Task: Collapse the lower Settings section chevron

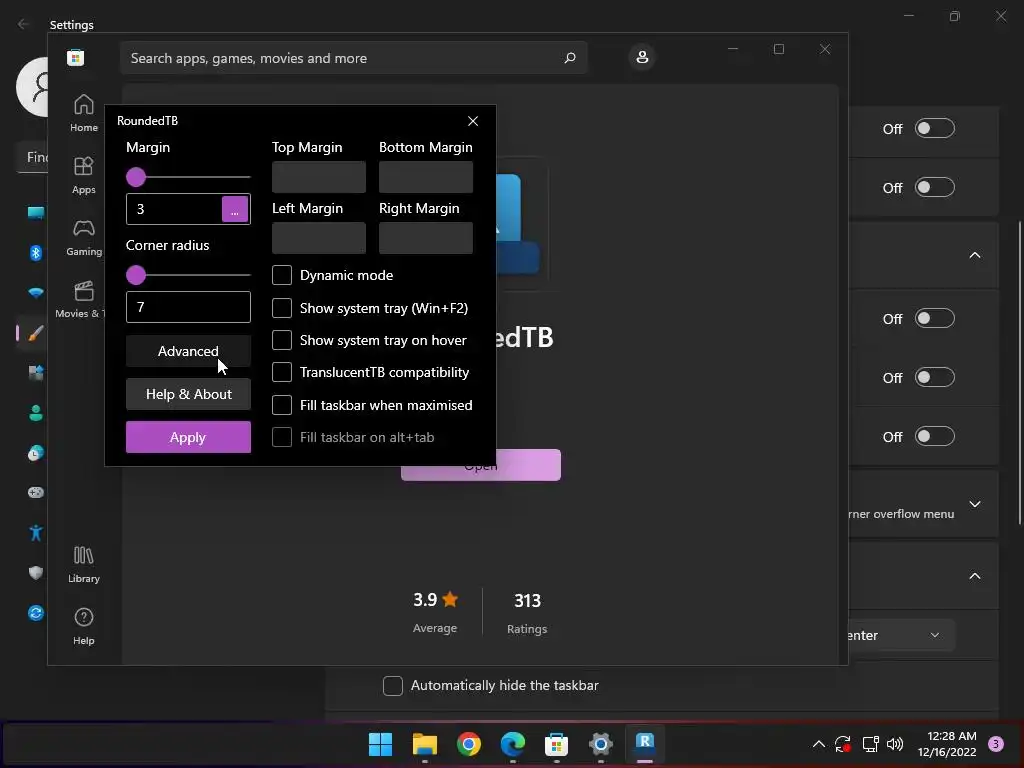Action: pyautogui.click(x=974, y=576)
